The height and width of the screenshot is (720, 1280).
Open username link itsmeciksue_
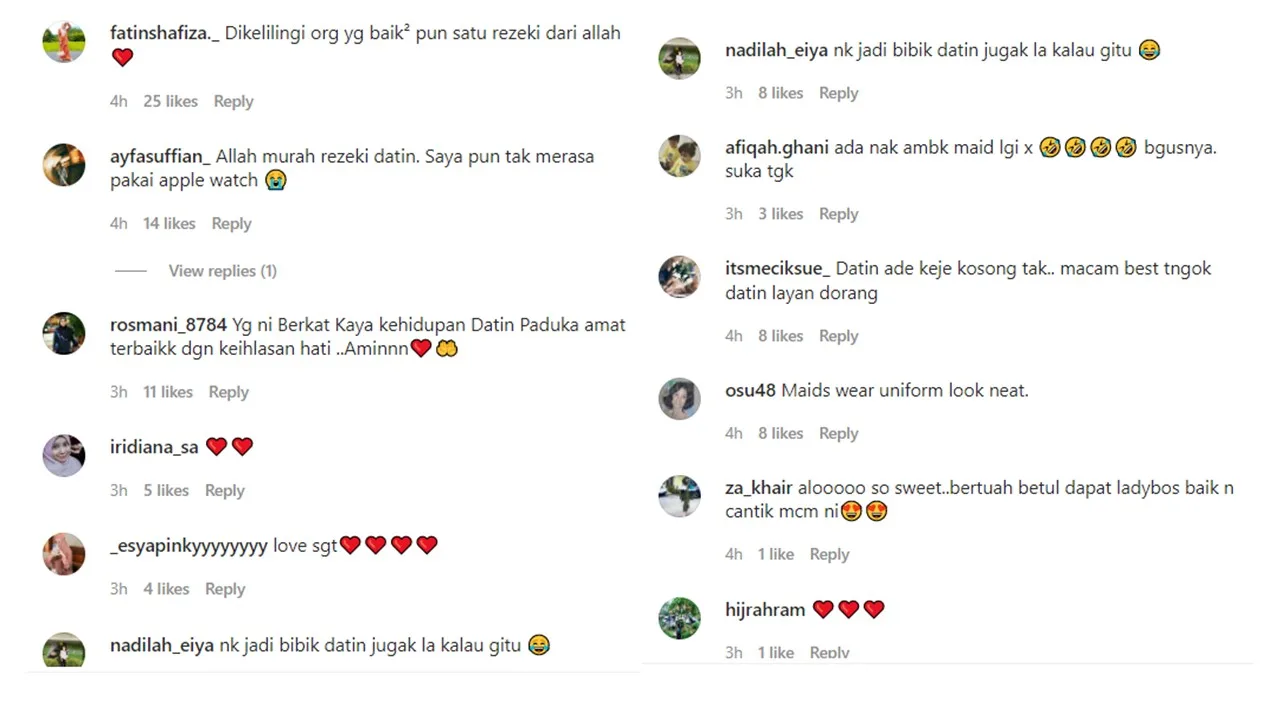778,268
